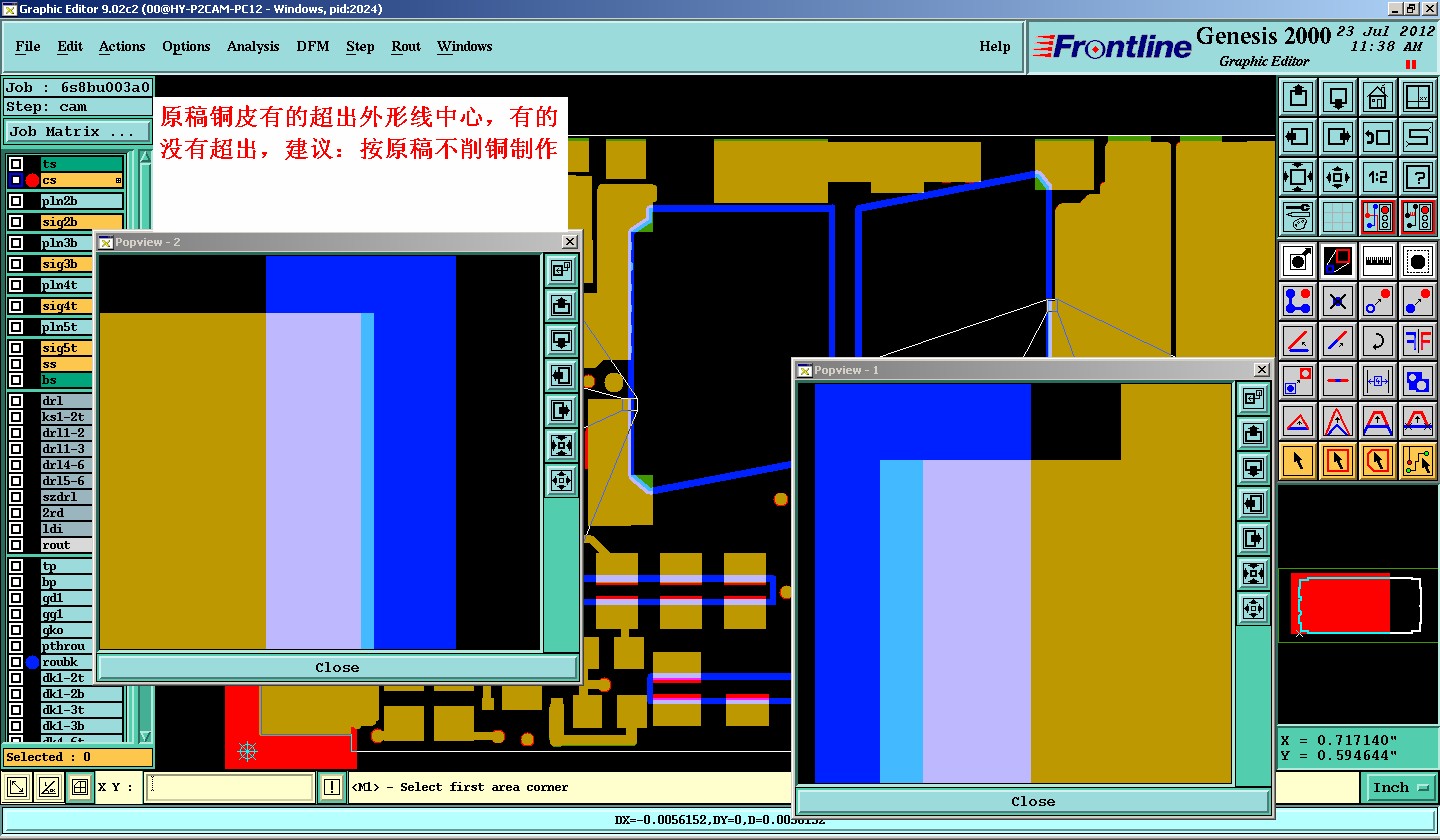Screen dimensions: 1440x840
Task: Click the pan up icon in Popview - 1 side toolbar
Action: (x=1253, y=433)
